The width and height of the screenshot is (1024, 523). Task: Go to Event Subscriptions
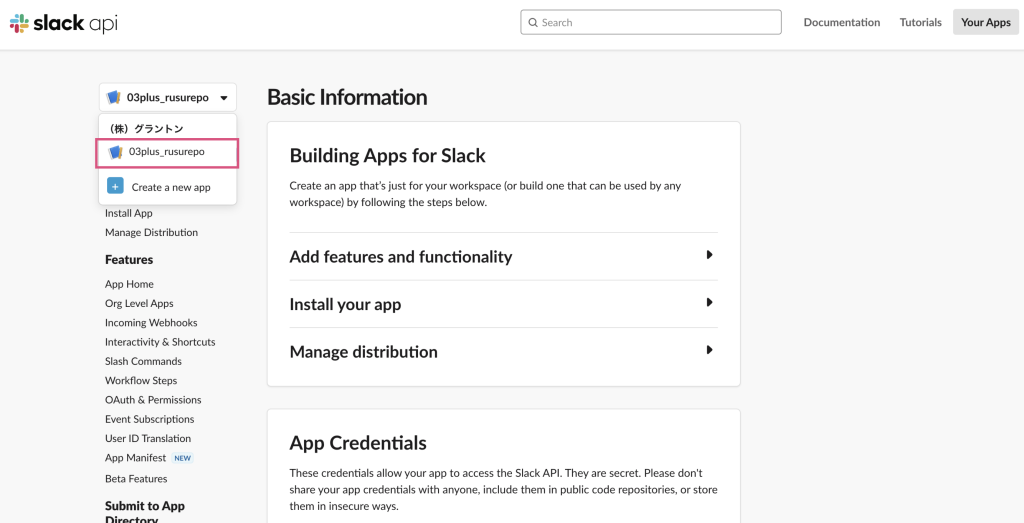tap(149, 419)
